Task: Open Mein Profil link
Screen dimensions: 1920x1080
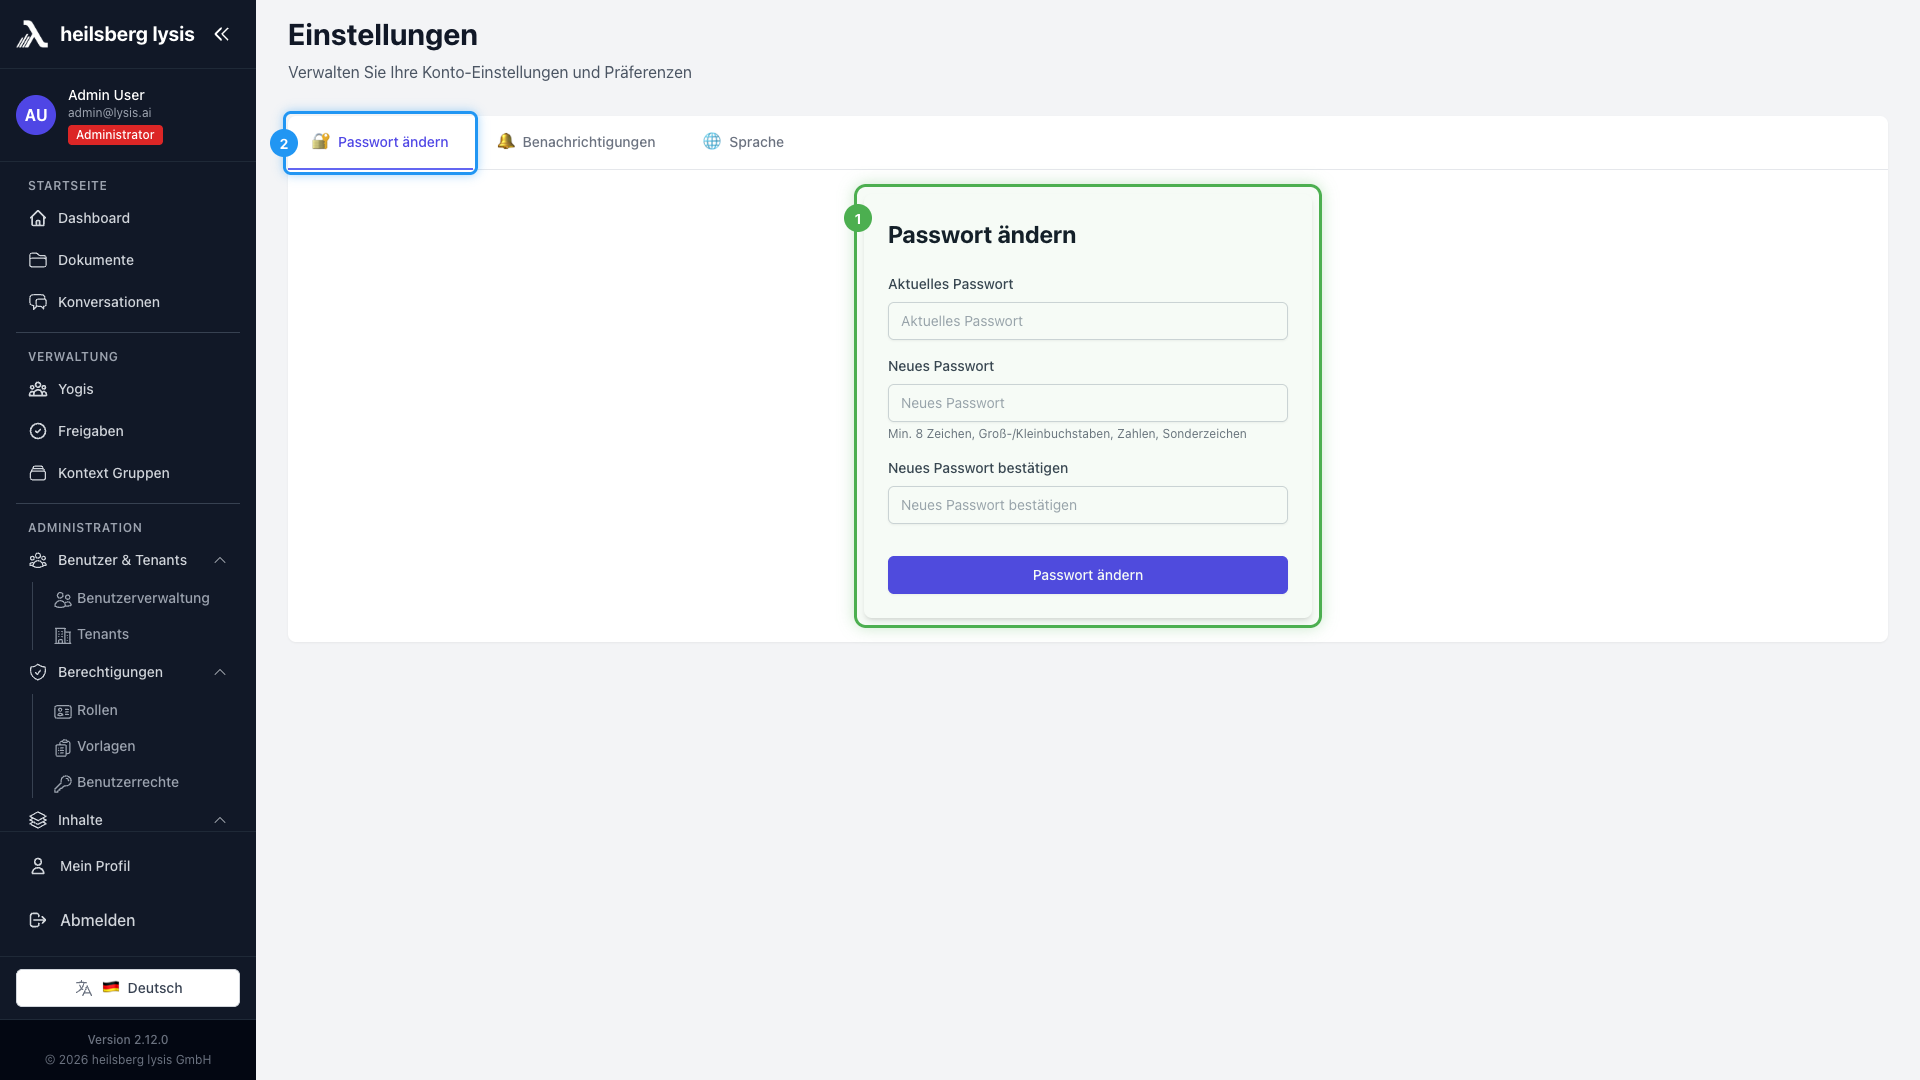Action: click(95, 866)
